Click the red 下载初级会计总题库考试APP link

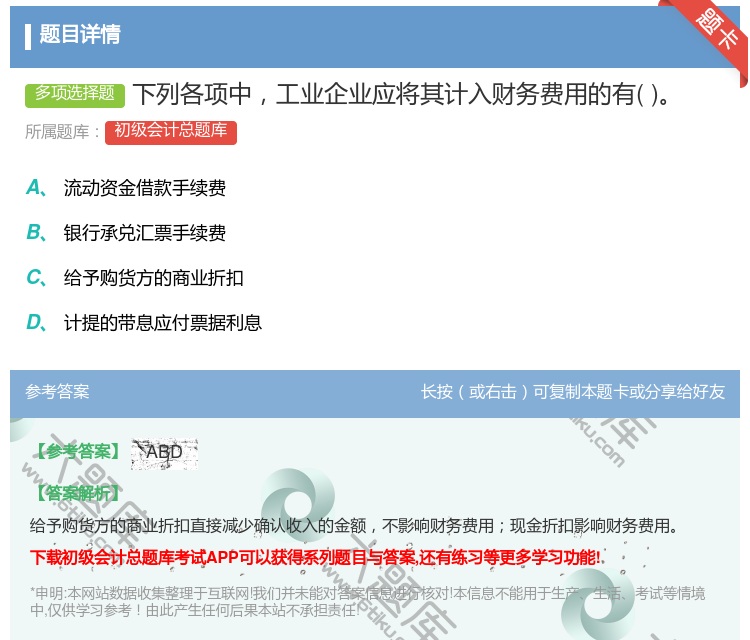(x=316, y=557)
